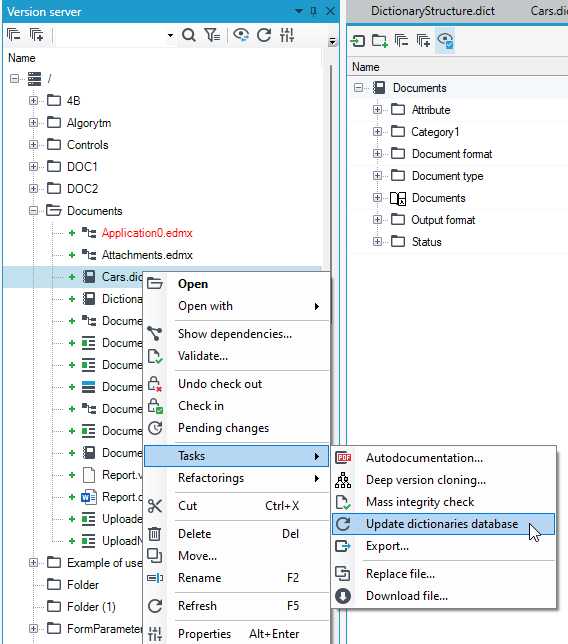This screenshot has height=644, width=568.
Task: Click collapse all icon in dictionary toolbar
Action: click(401, 41)
